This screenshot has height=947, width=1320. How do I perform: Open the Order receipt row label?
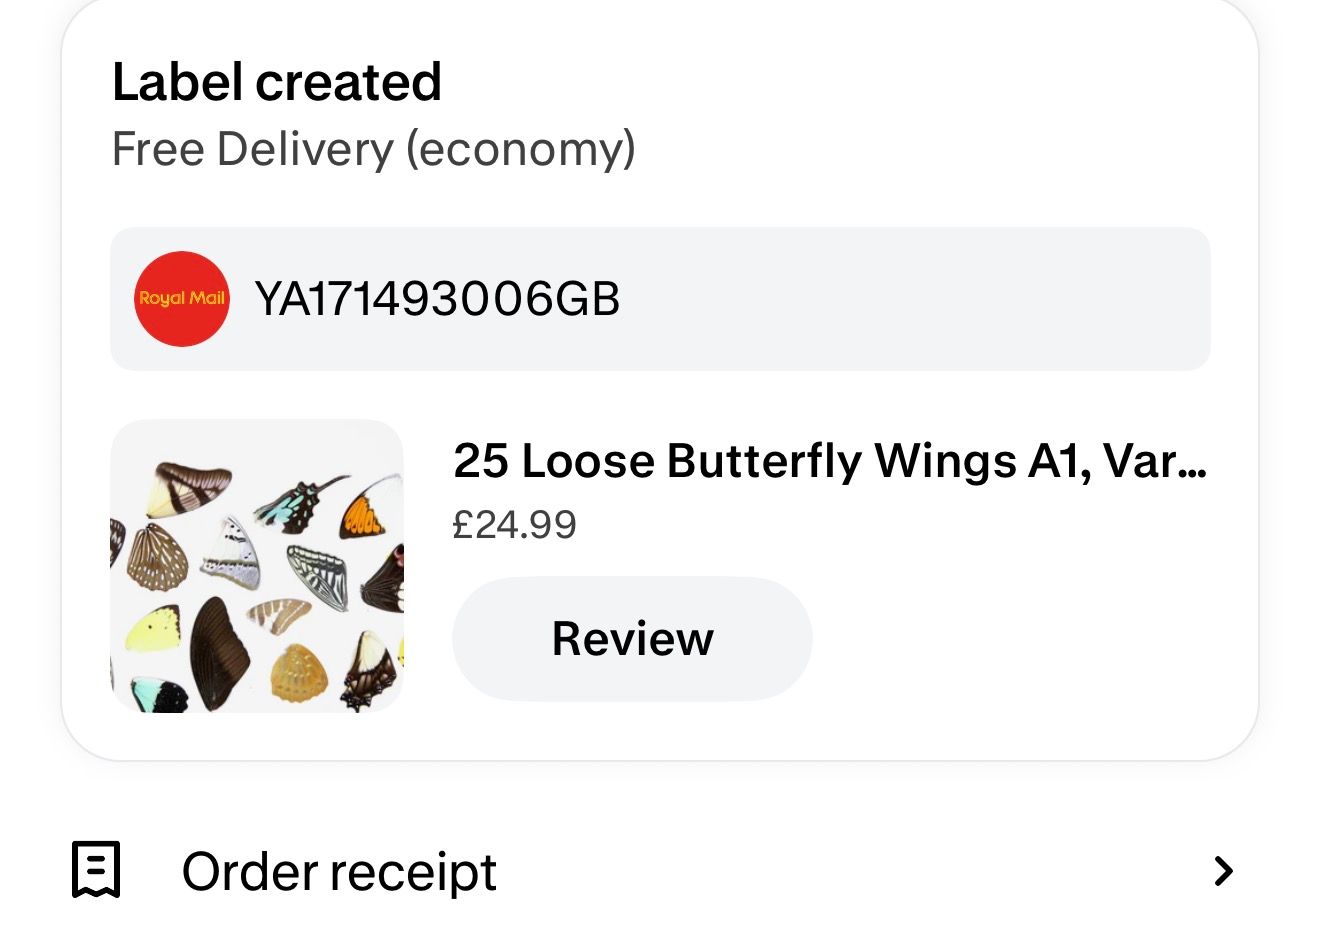click(339, 872)
